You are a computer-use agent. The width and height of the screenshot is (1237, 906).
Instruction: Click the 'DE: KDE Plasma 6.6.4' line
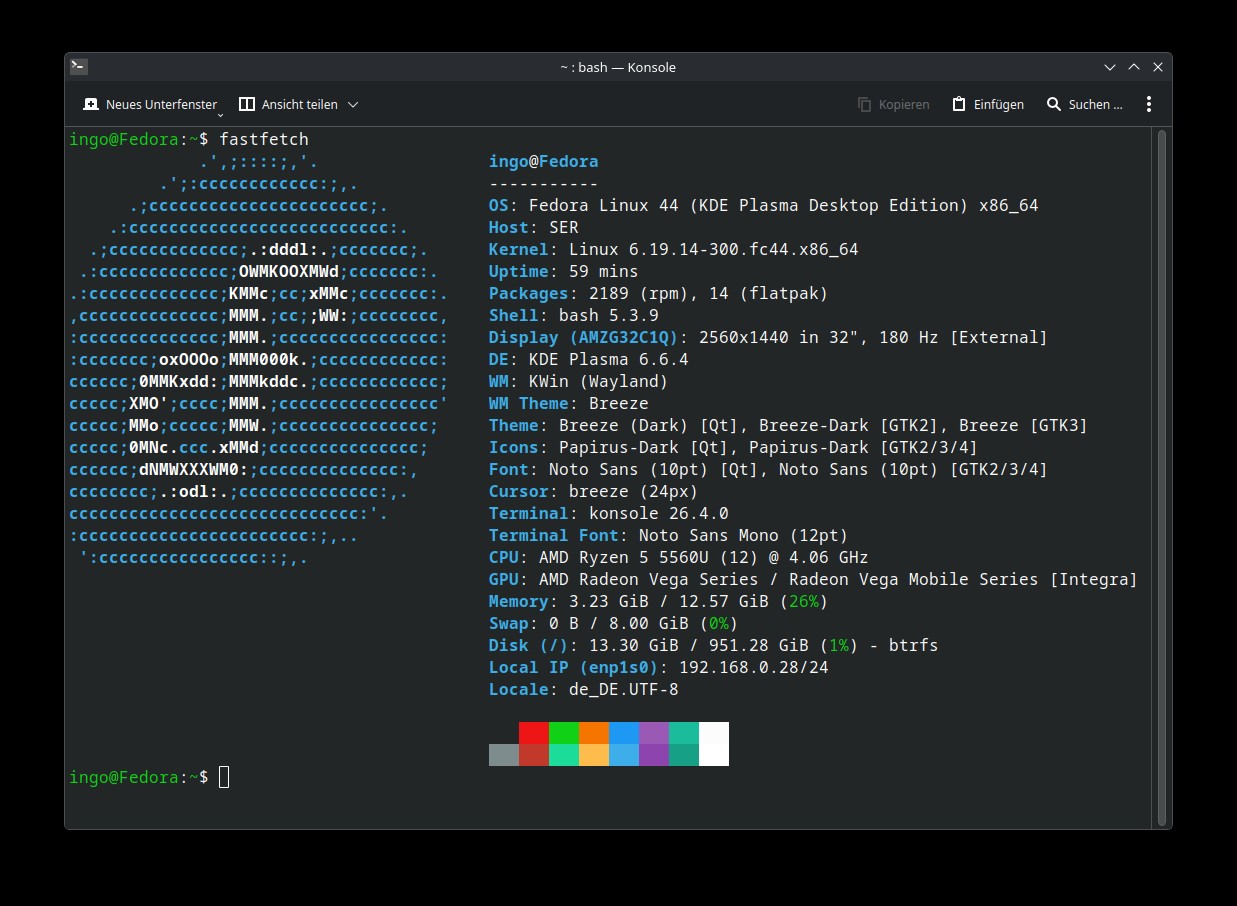tap(589, 359)
